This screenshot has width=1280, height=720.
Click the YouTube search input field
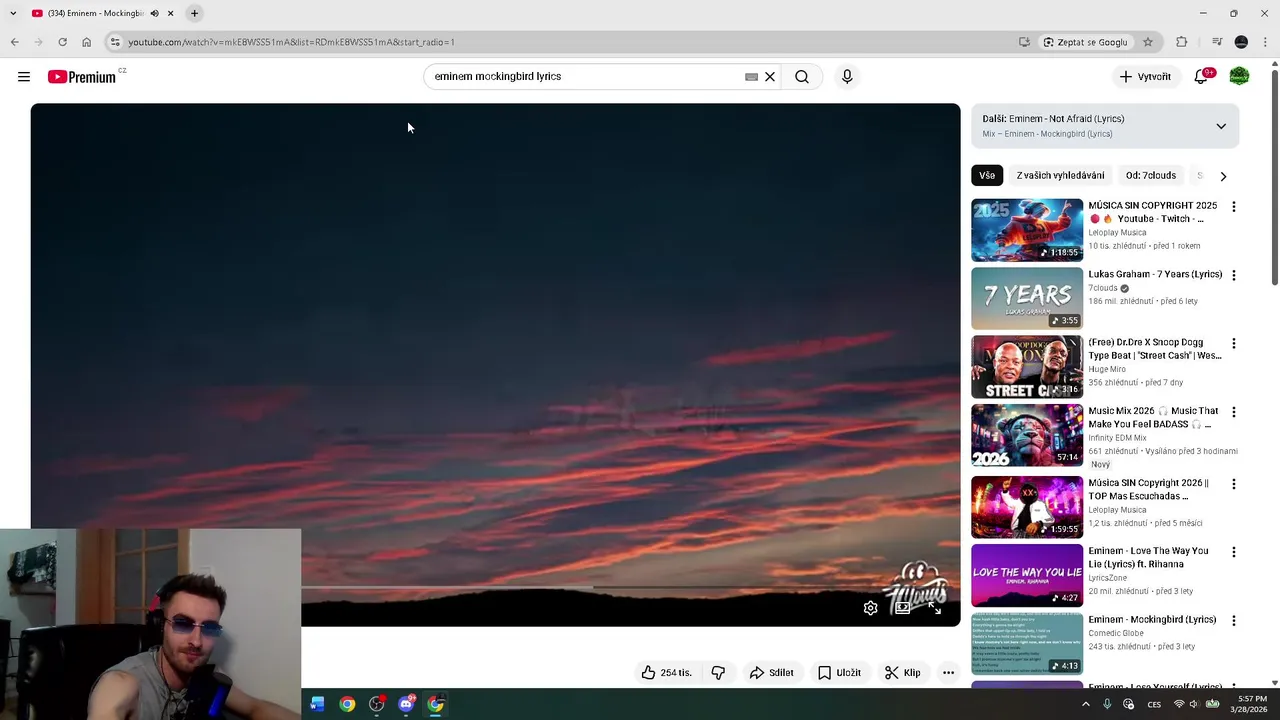pos(585,77)
